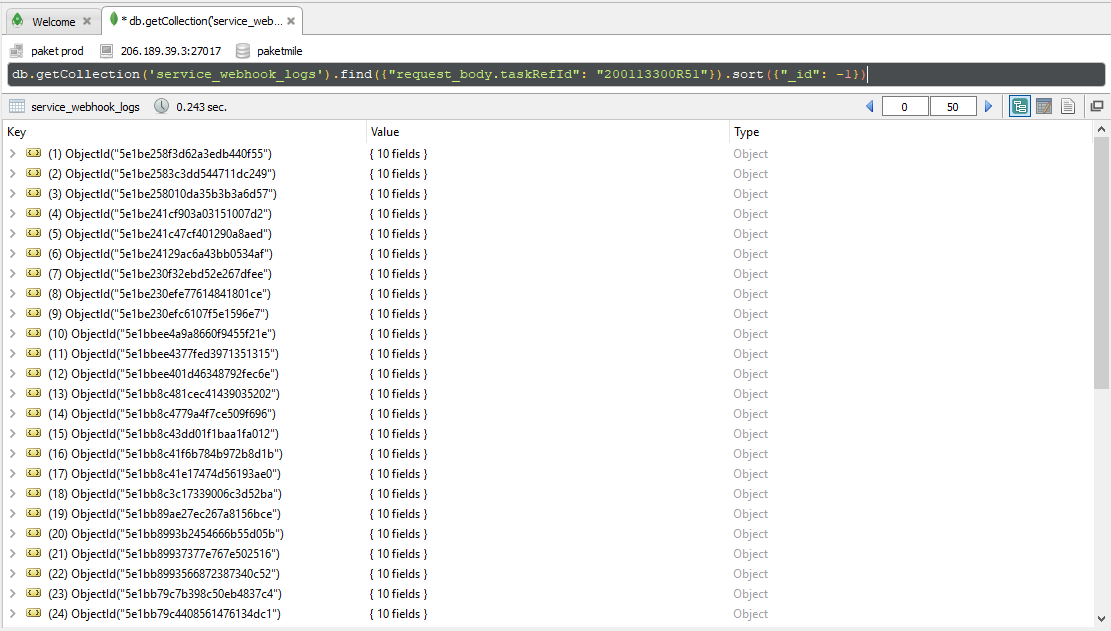Expand document (6) ObjectId 5e1be24129ac6a43bb0534af
Viewport: 1111px width, 631px height.
(x=13, y=254)
